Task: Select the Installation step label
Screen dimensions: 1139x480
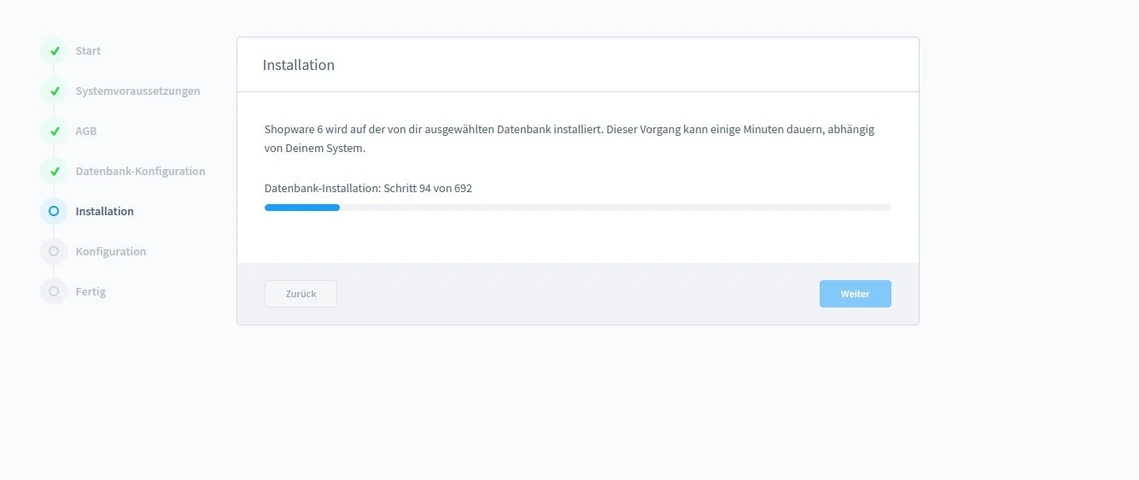Action: [105, 211]
